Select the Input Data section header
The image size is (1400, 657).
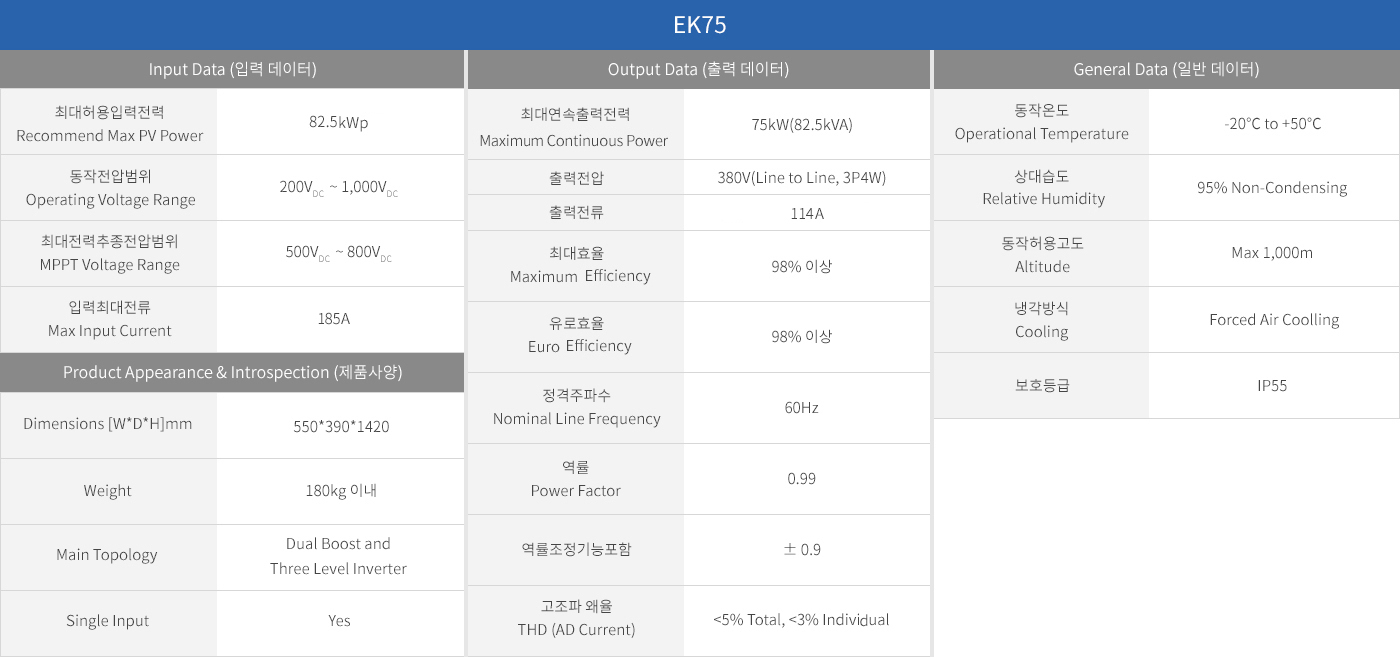click(x=232, y=69)
